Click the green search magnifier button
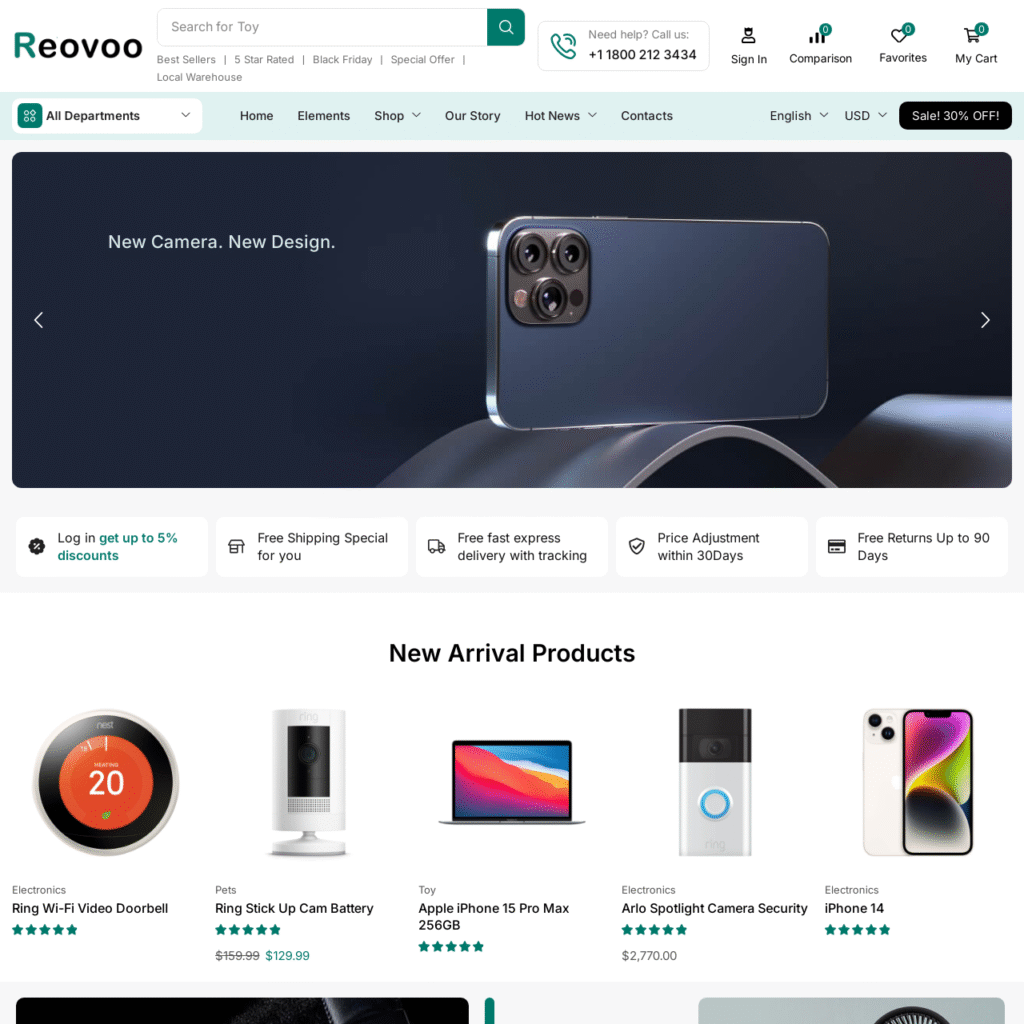Screen dimensions: 1024x1024 pyautogui.click(x=505, y=27)
